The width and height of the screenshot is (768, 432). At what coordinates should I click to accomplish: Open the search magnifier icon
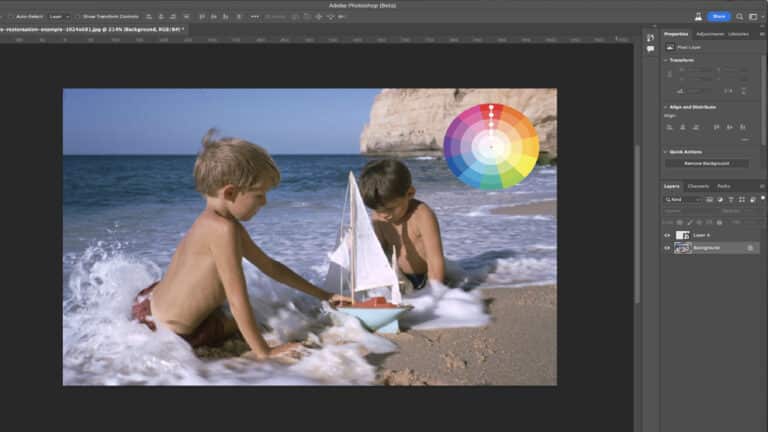(x=740, y=17)
